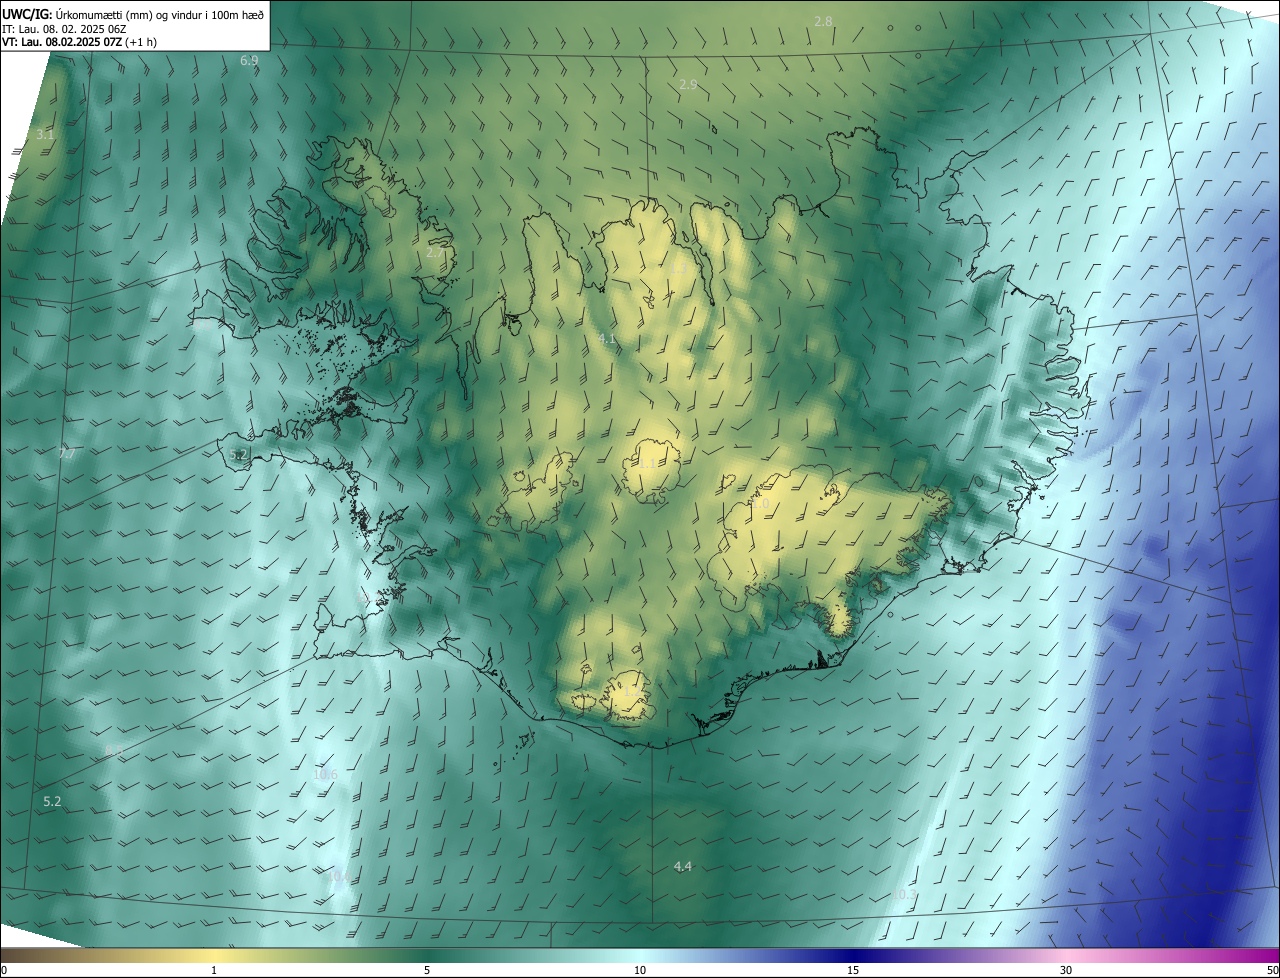1280x978 pixels.
Task: Click the 6.9 value label on the map
Action: click(249, 61)
